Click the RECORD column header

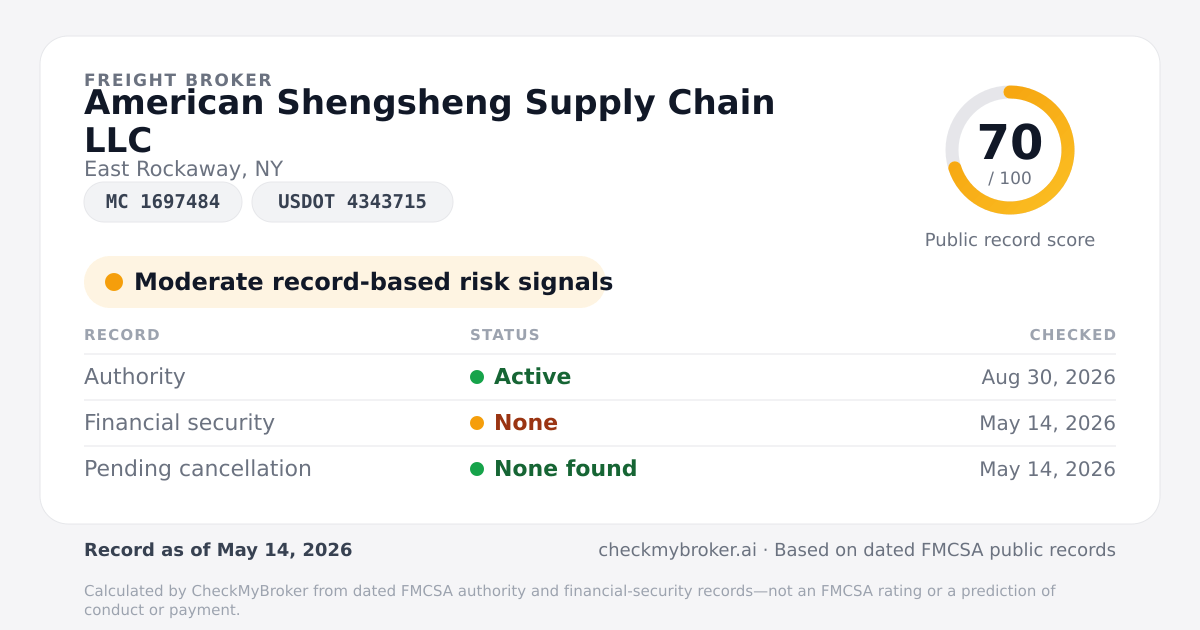(122, 335)
